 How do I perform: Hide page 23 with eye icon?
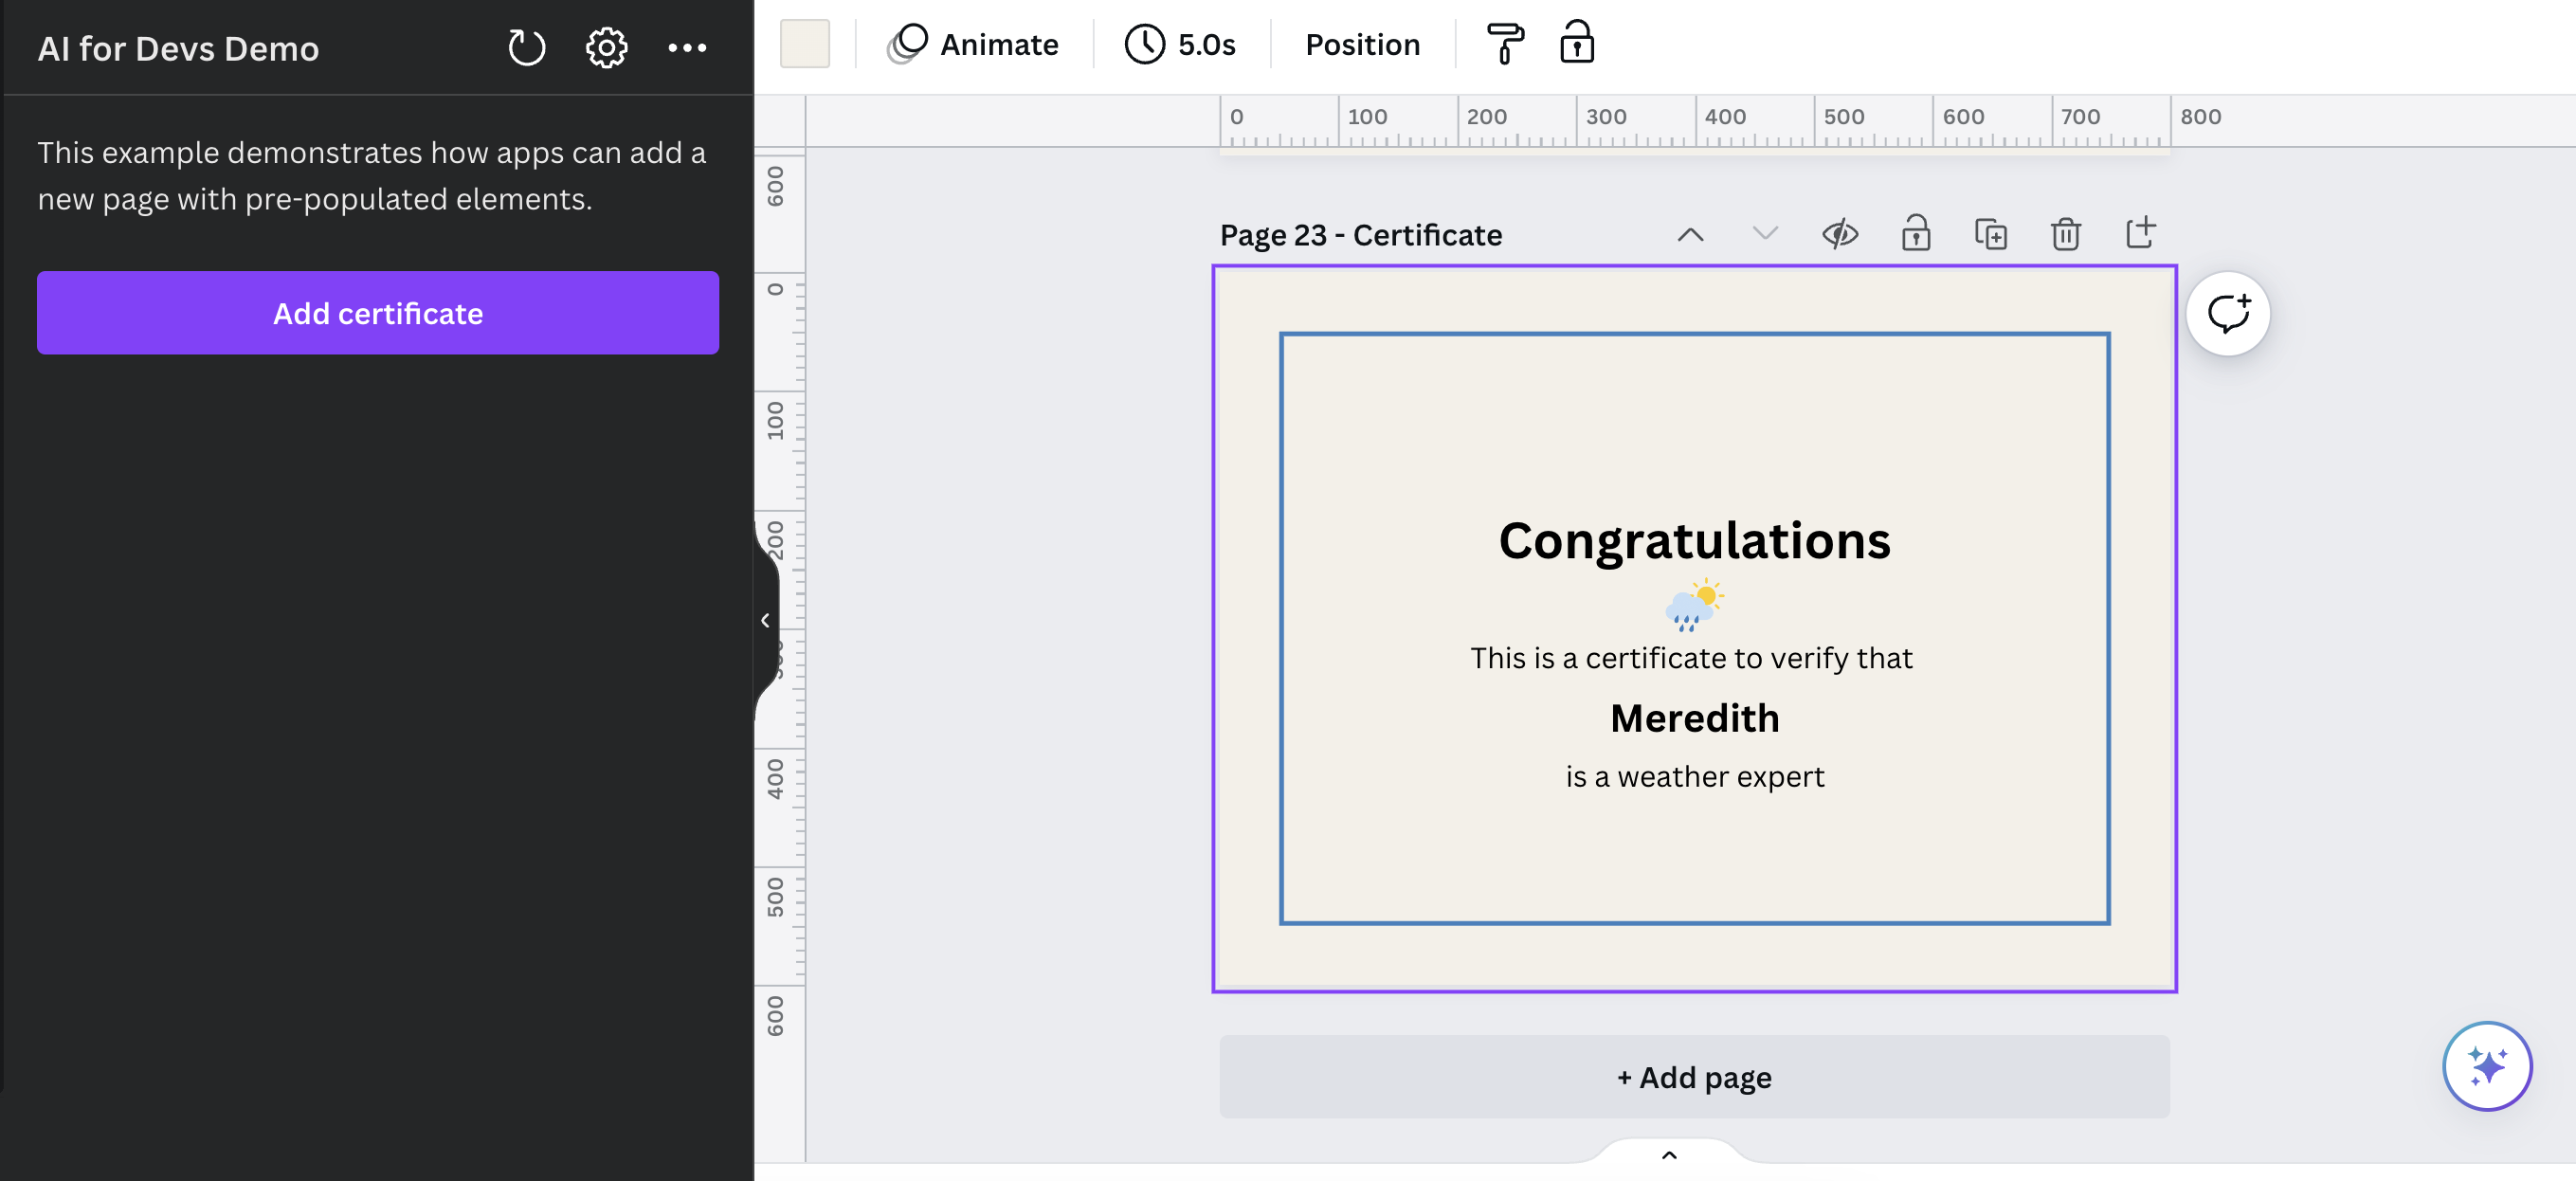click(1840, 234)
